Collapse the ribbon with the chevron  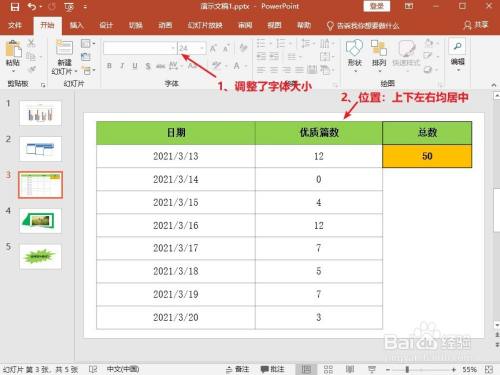(x=494, y=85)
